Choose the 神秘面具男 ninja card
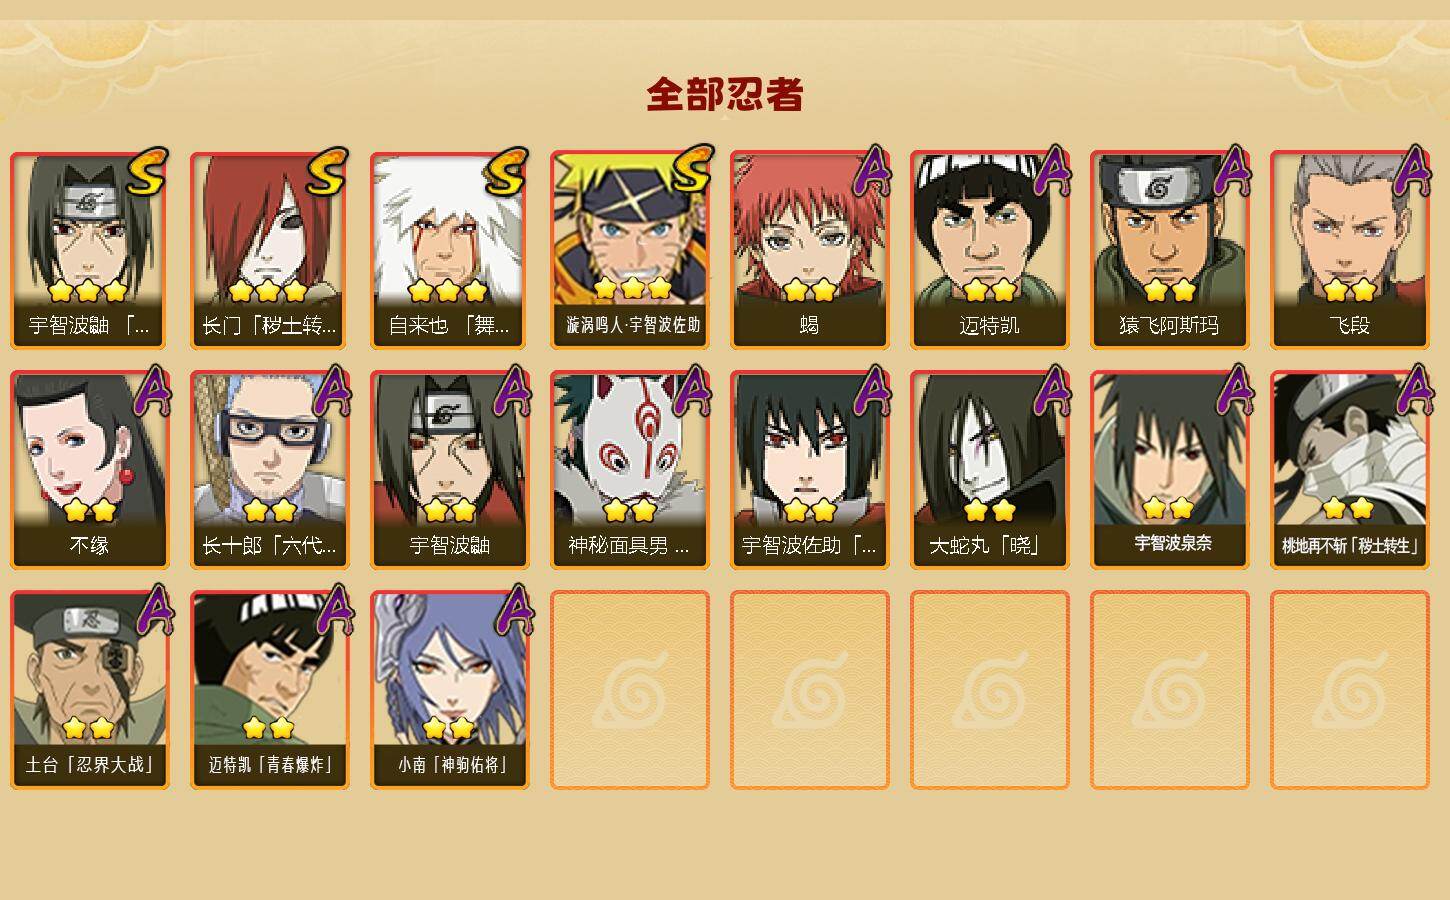 (x=630, y=470)
